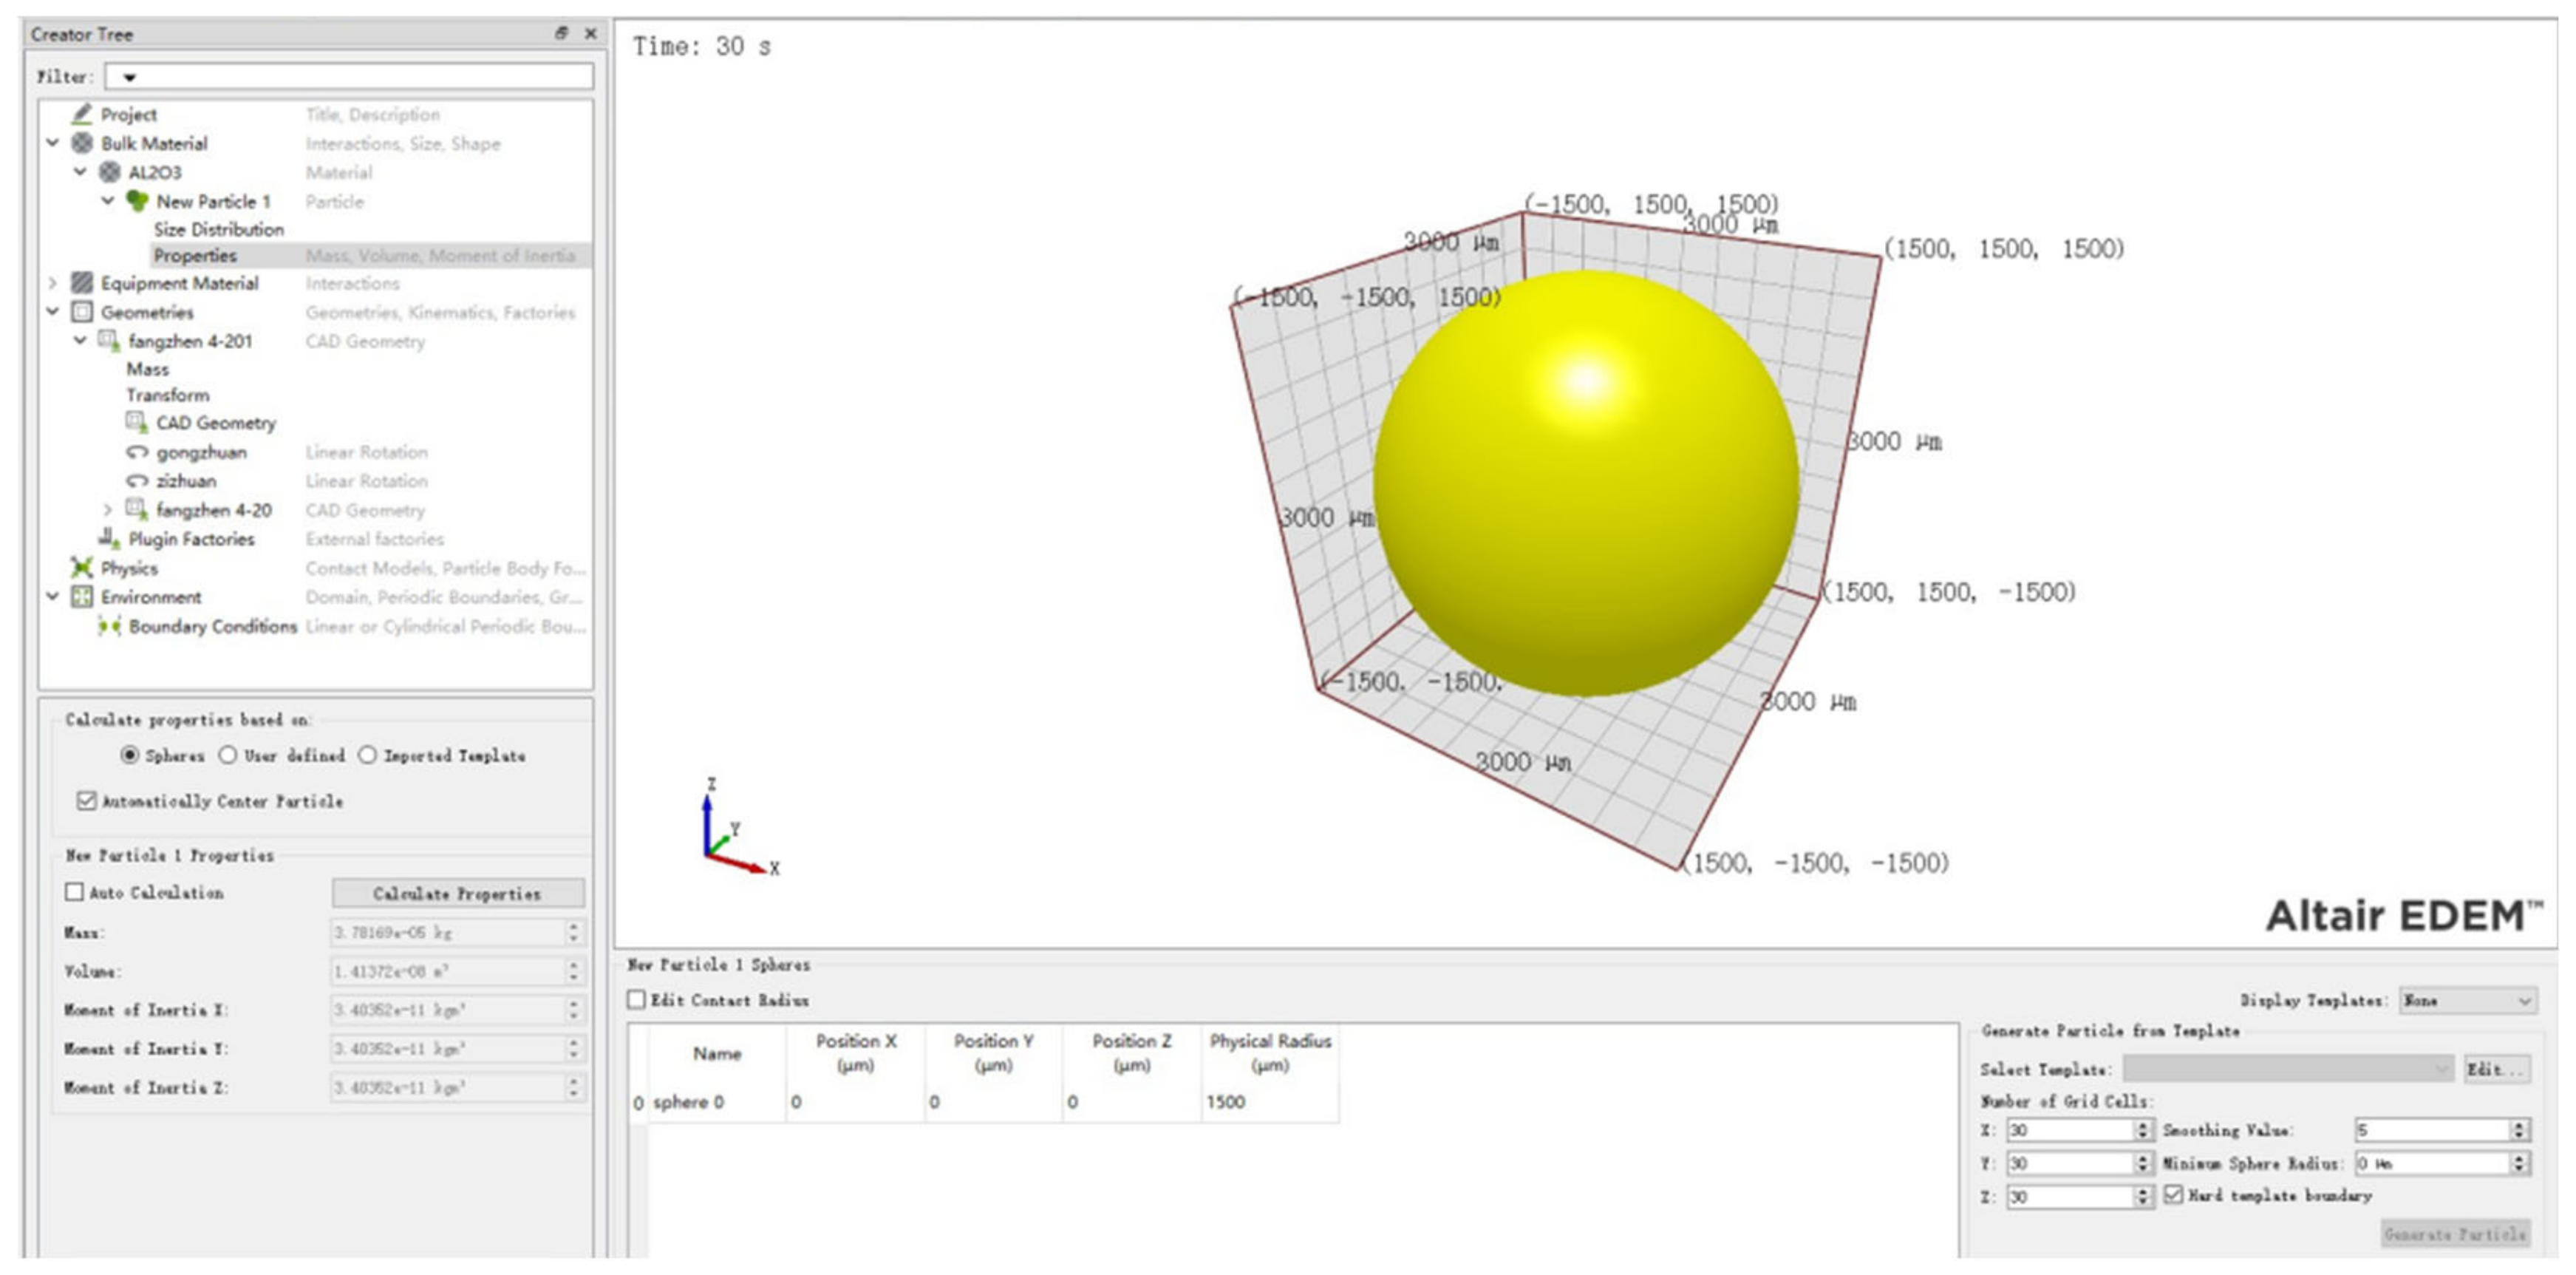Viewport: 2576px width, 1275px height.
Task: Click the gongzhuan rotation icon
Action: (x=137, y=452)
